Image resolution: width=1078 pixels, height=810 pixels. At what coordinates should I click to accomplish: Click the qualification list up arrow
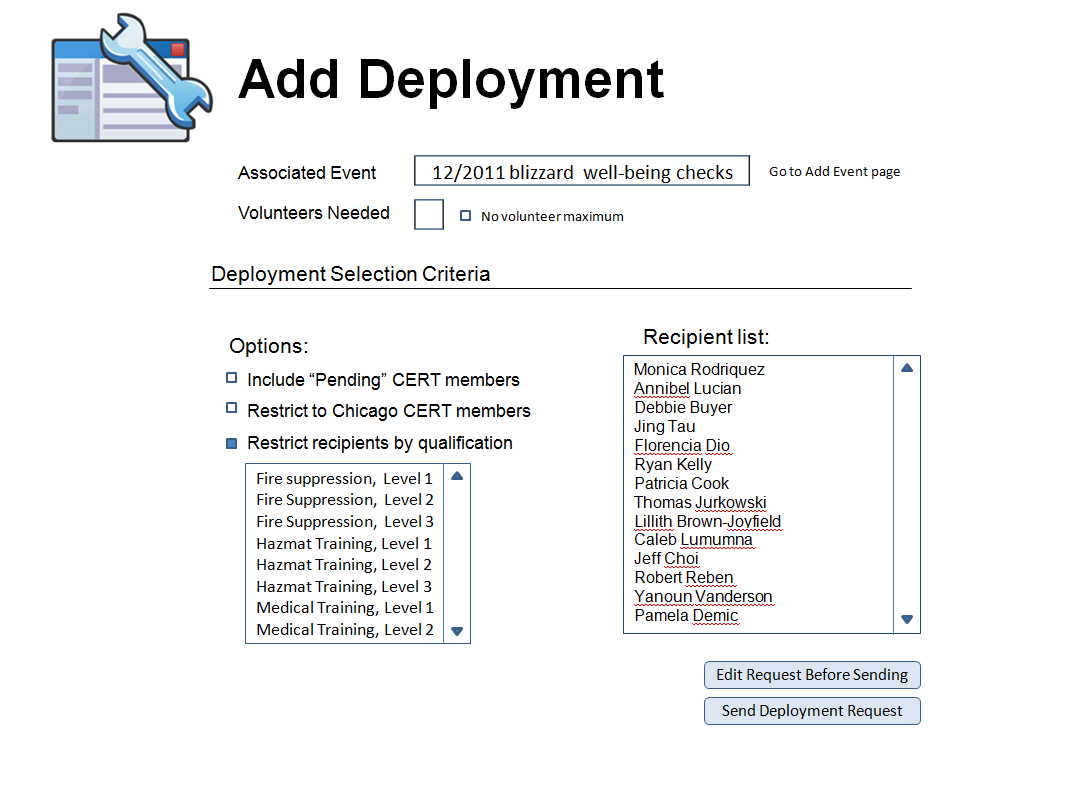(457, 476)
